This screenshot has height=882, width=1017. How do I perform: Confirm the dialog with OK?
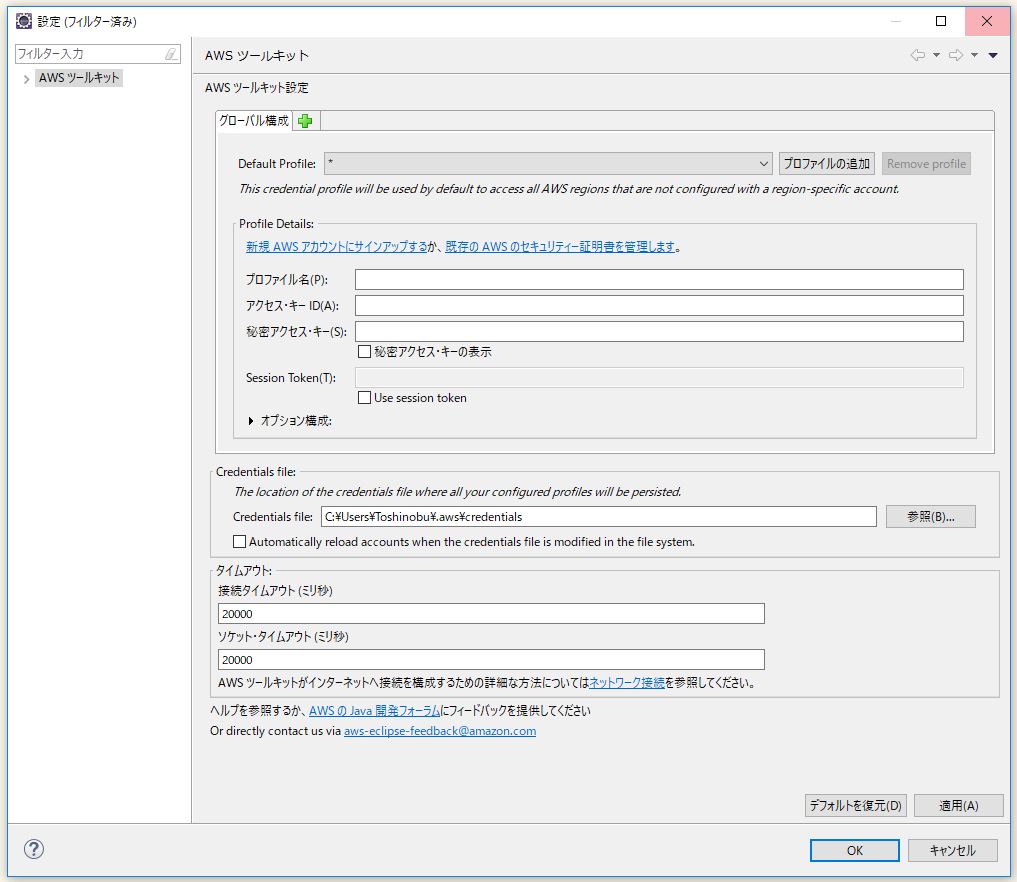[855, 850]
